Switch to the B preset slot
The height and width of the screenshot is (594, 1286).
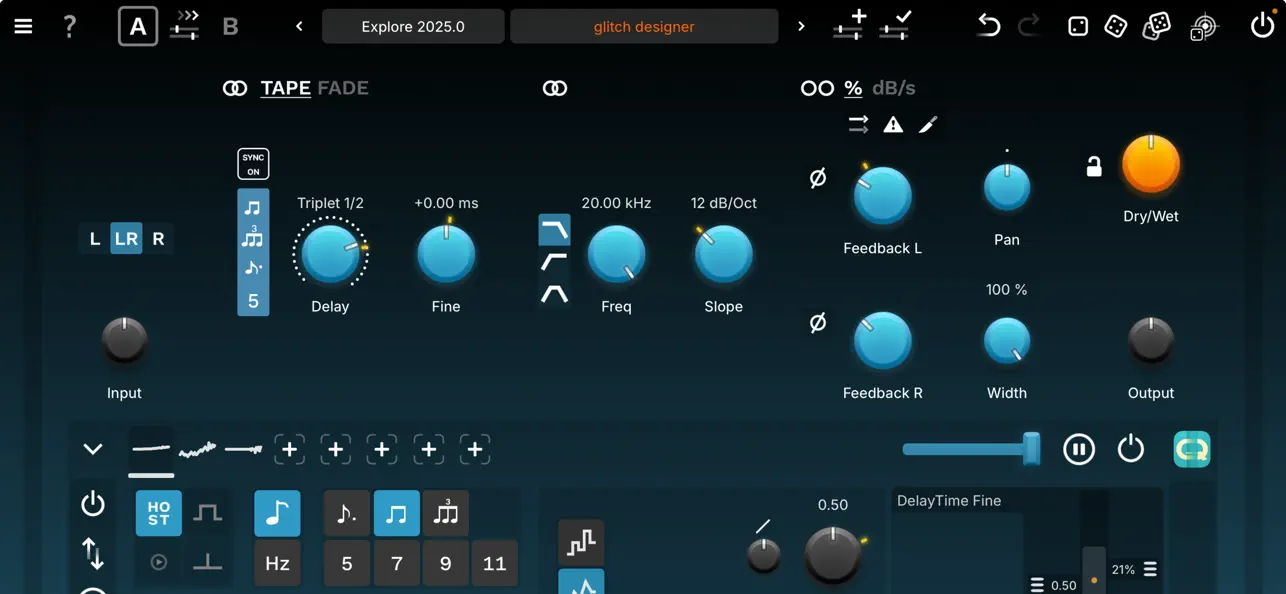tap(230, 27)
